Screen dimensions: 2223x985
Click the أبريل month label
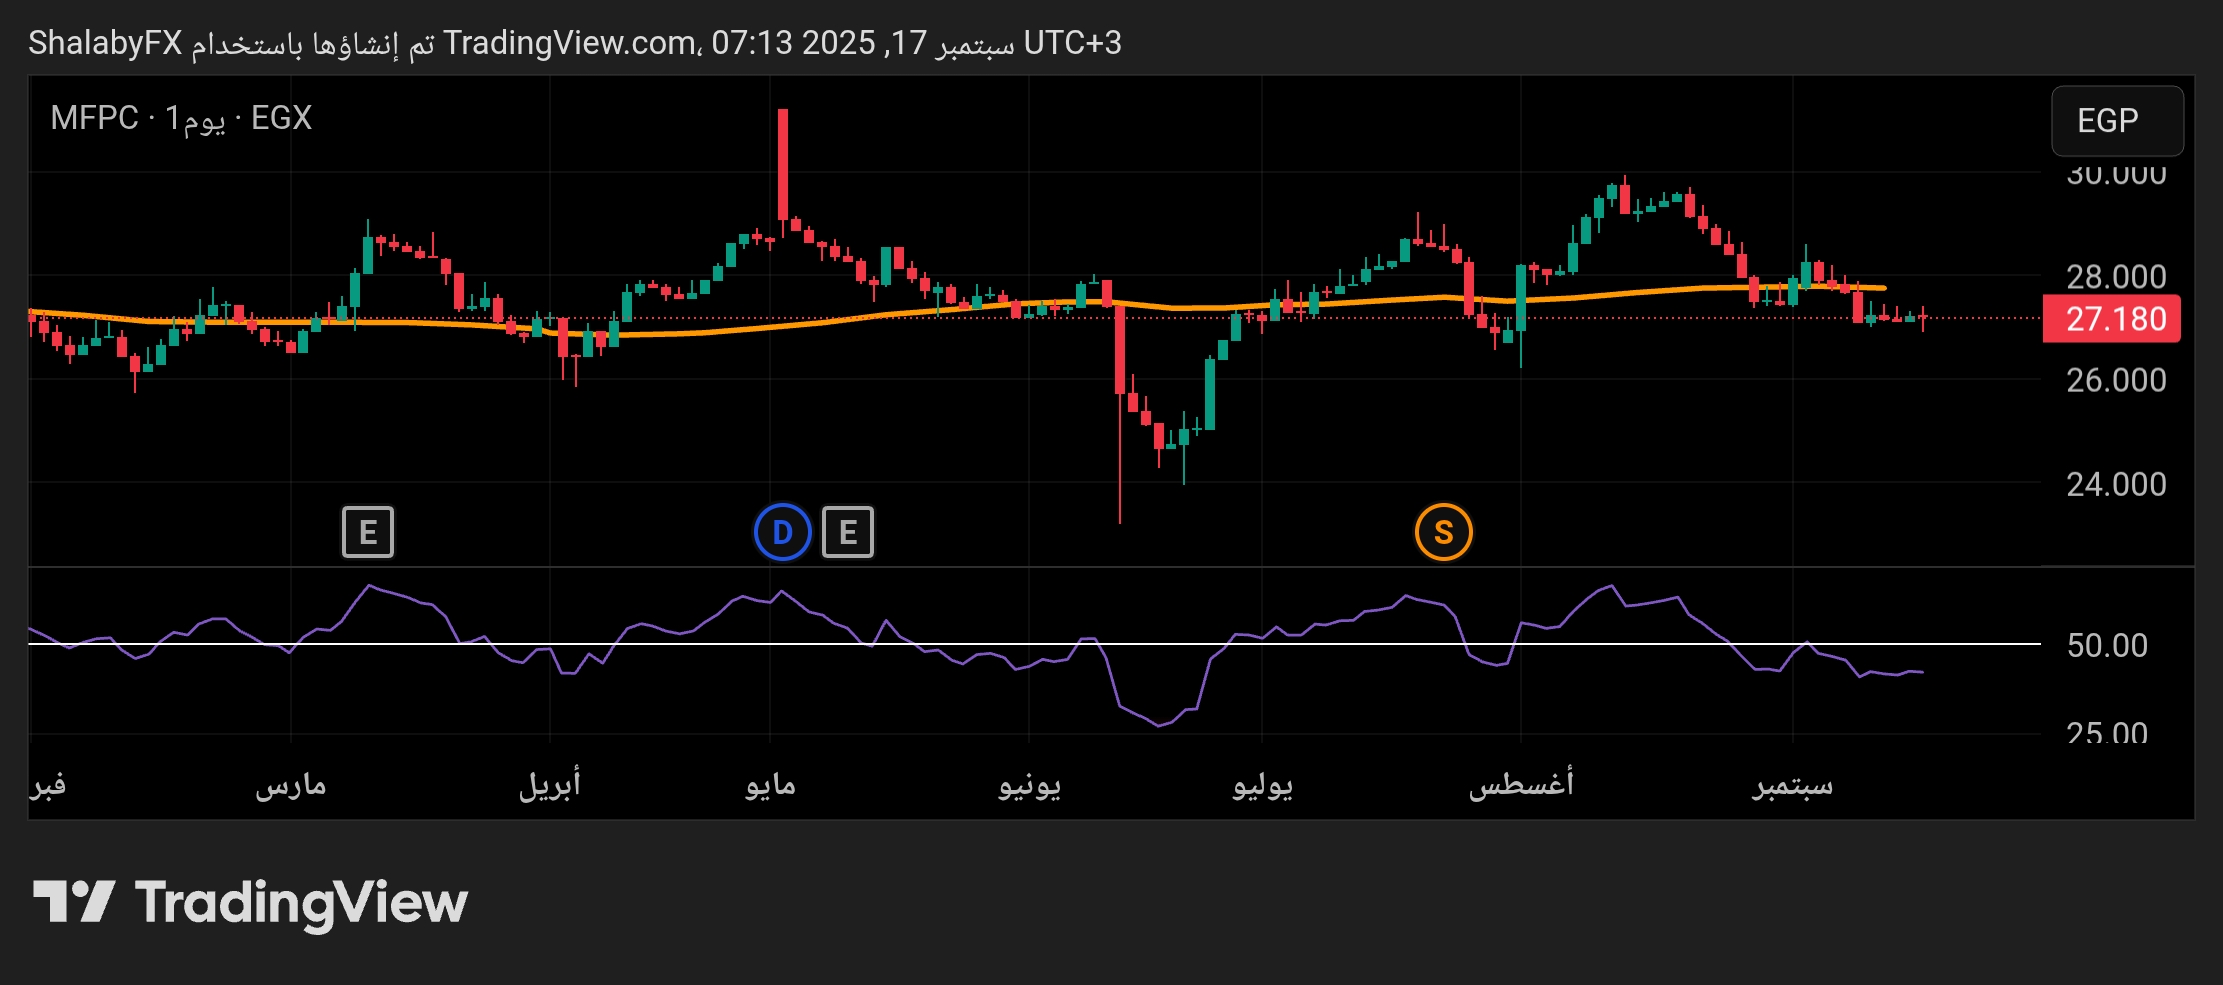(x=549, y=785)
